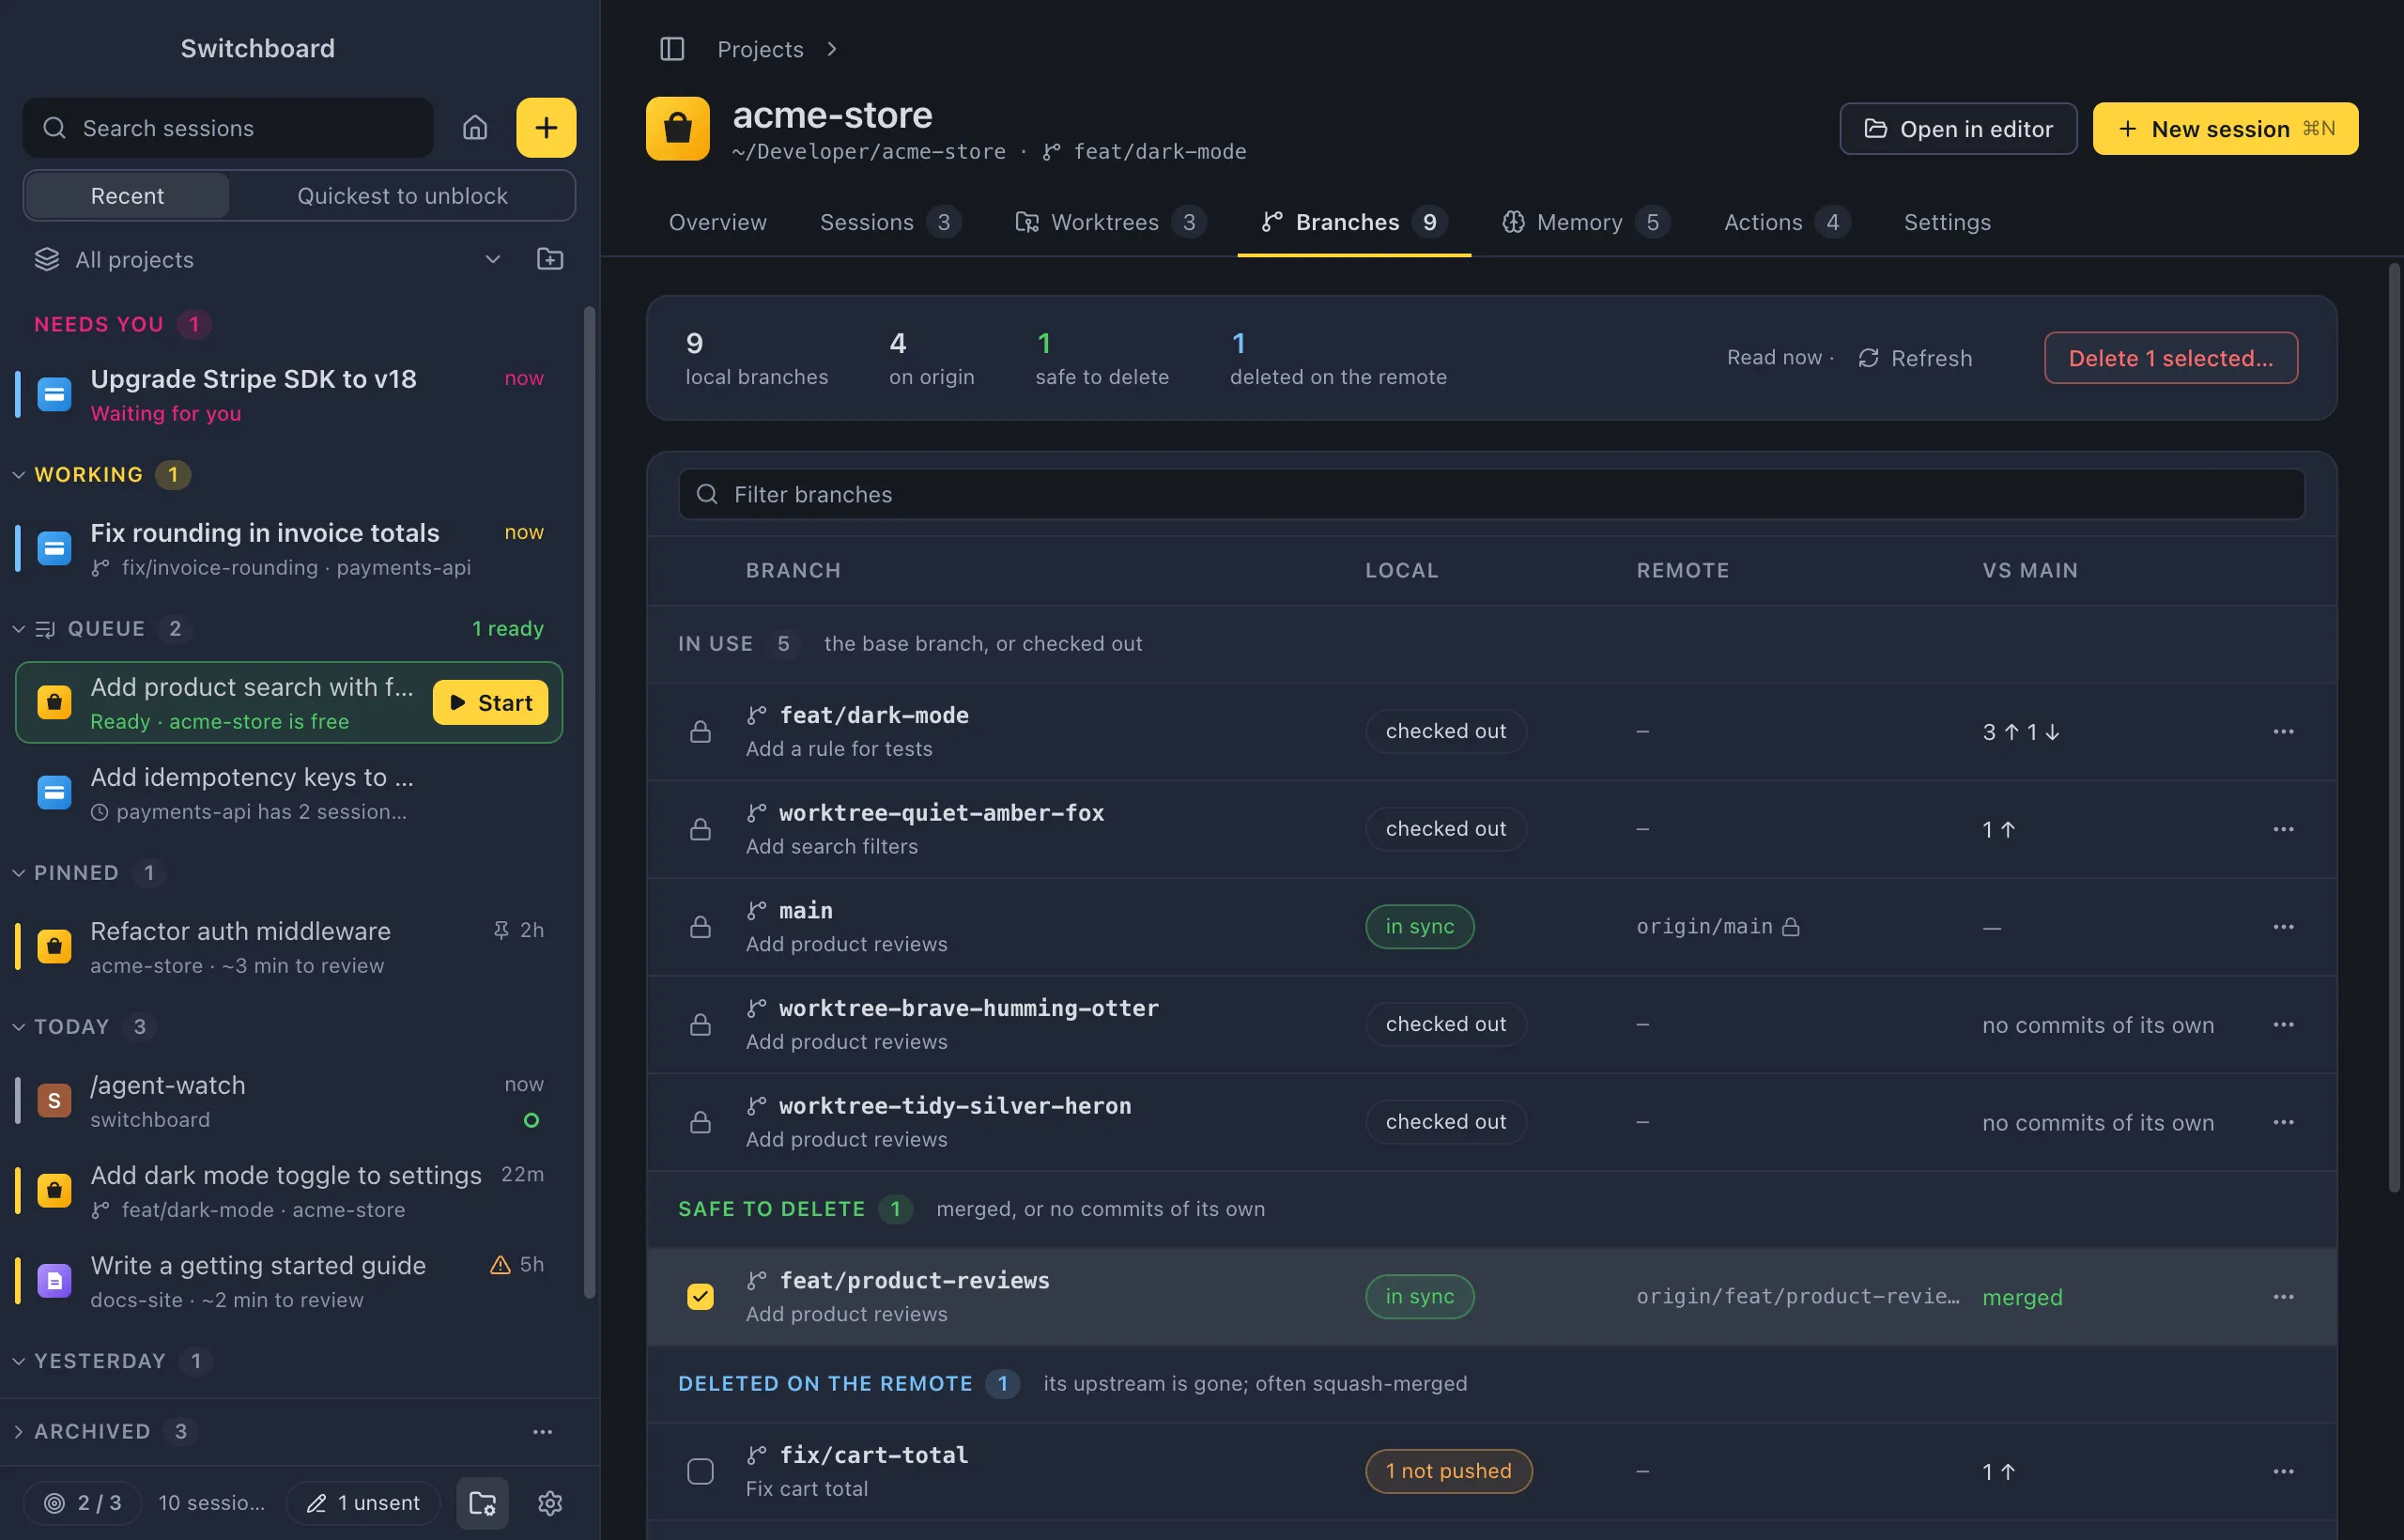Click the Archived section ellipsis menu
Screen dimensions: 2404x1540
tap(542, 1432)
